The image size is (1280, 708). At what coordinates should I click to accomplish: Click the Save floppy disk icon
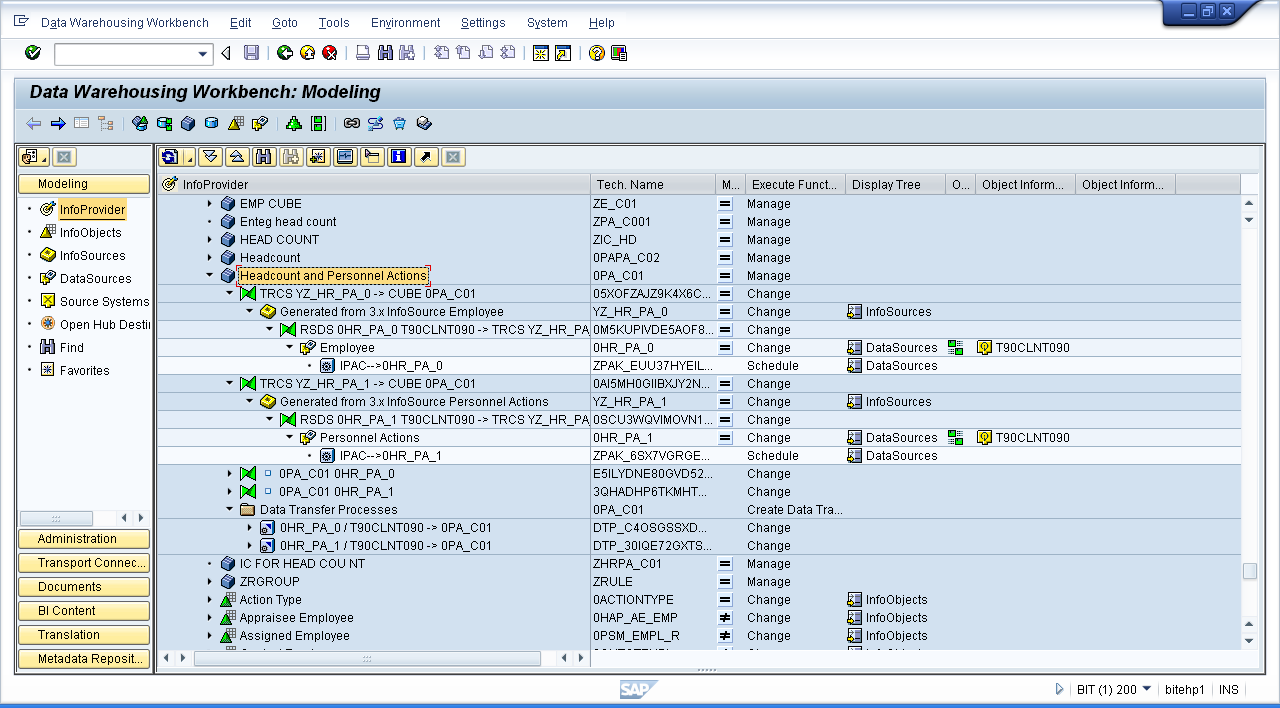click(251, 53)
